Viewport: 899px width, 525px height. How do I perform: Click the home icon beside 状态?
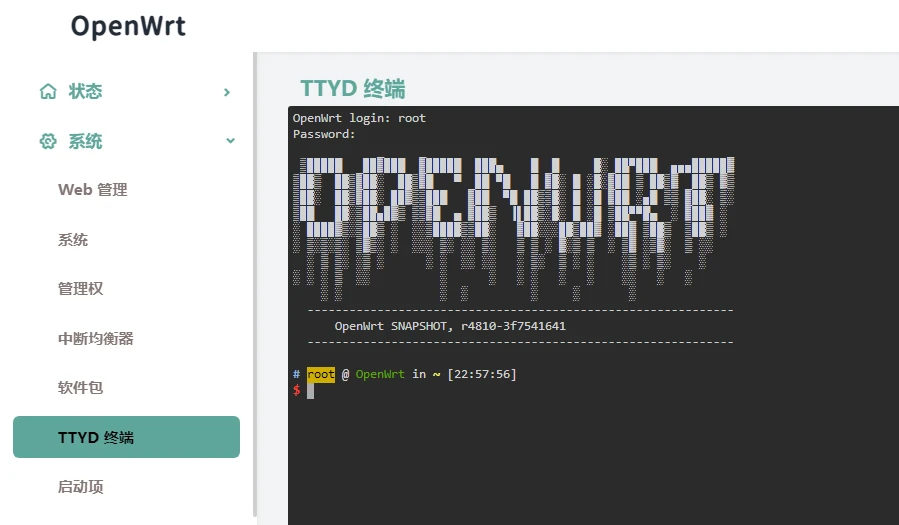48,91
